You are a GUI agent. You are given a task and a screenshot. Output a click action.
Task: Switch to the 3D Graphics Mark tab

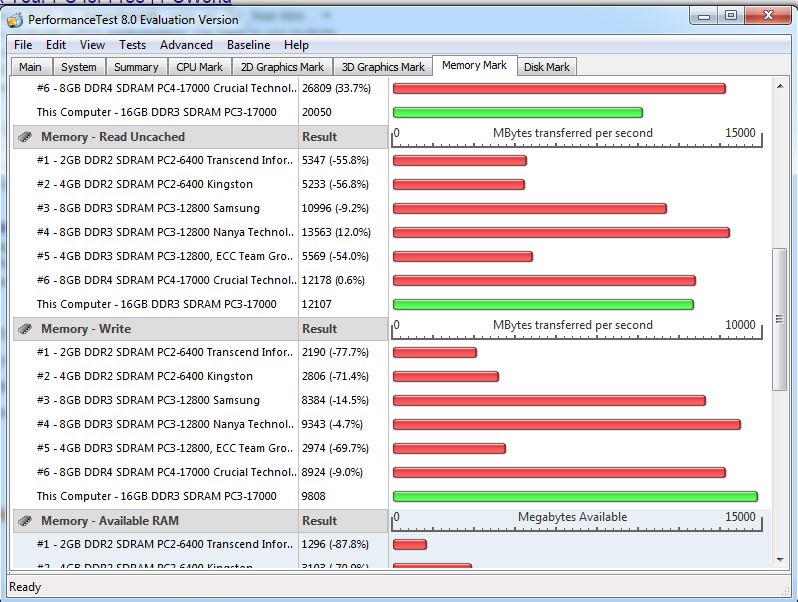(383, 67)
